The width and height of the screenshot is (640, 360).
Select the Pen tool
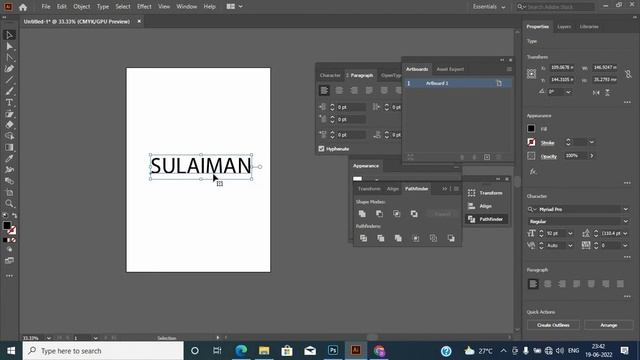9,69
